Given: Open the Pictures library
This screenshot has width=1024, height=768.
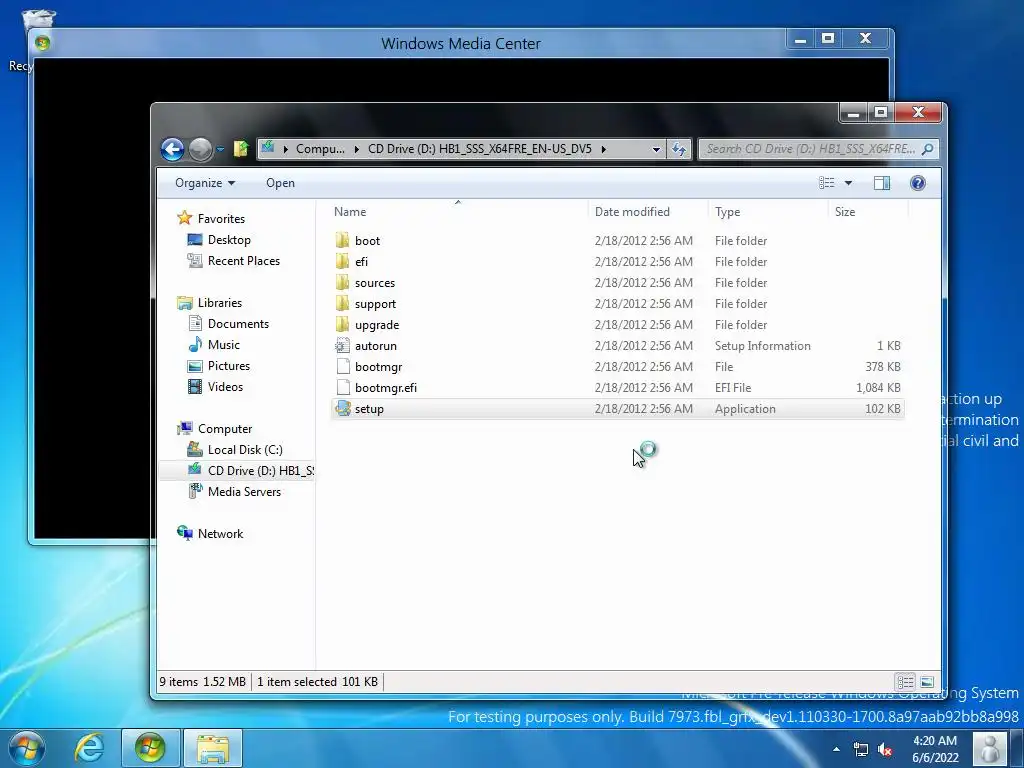Looking at the screenshot, I should click(229, 366).
